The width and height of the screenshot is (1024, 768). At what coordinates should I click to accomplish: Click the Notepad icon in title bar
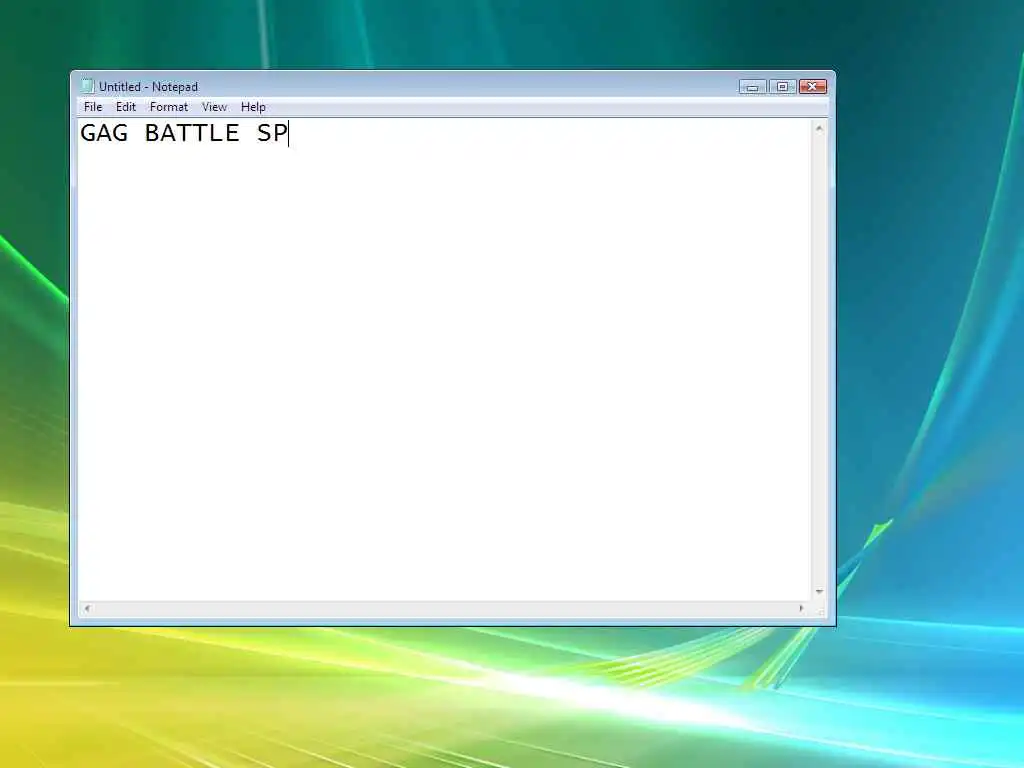[x=88, y=86]
